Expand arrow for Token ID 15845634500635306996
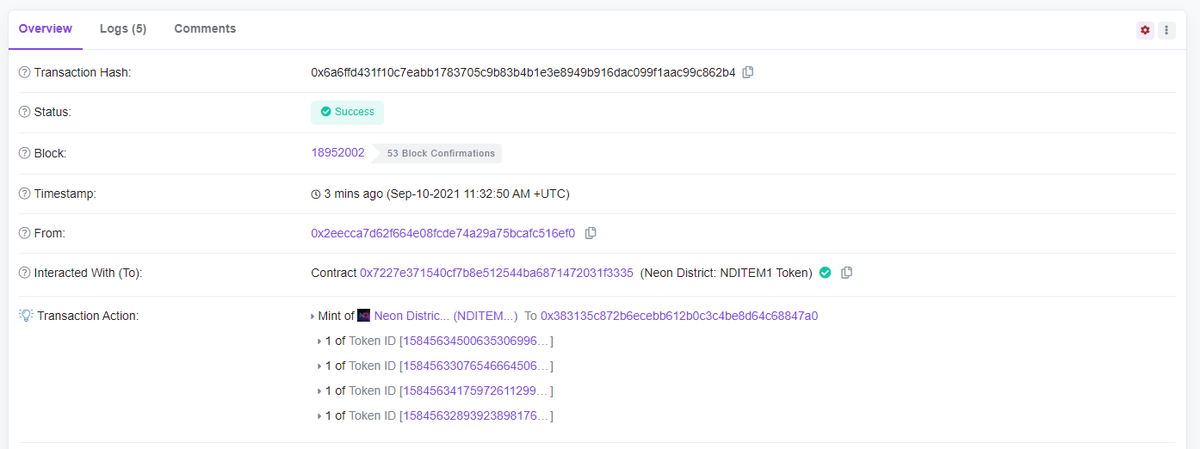Image resolution: width=1200 pixels, height=449 pixels. (319, 341)
